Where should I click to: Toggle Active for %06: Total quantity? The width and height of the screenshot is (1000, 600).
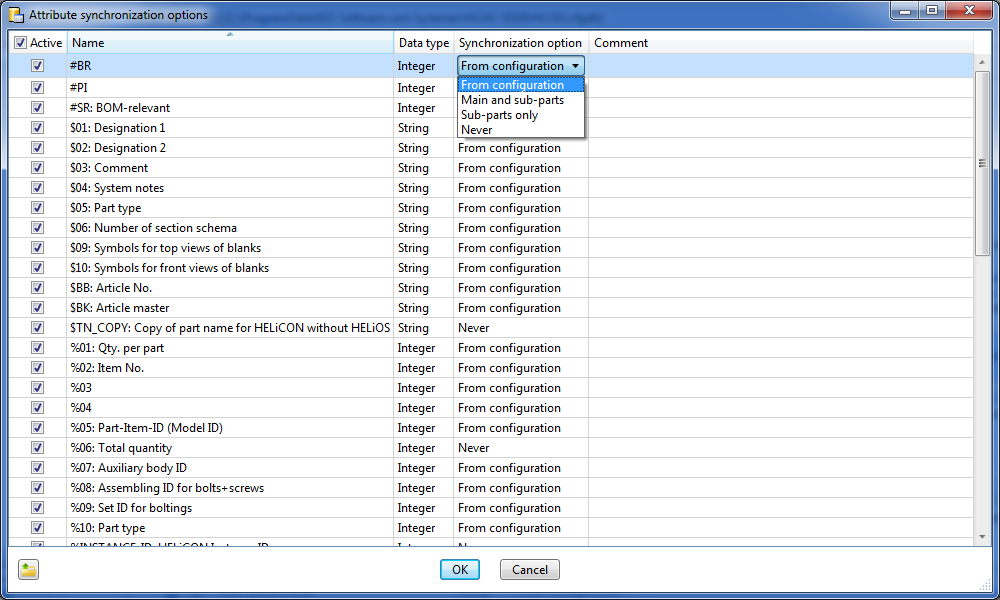tap(38, 448)
